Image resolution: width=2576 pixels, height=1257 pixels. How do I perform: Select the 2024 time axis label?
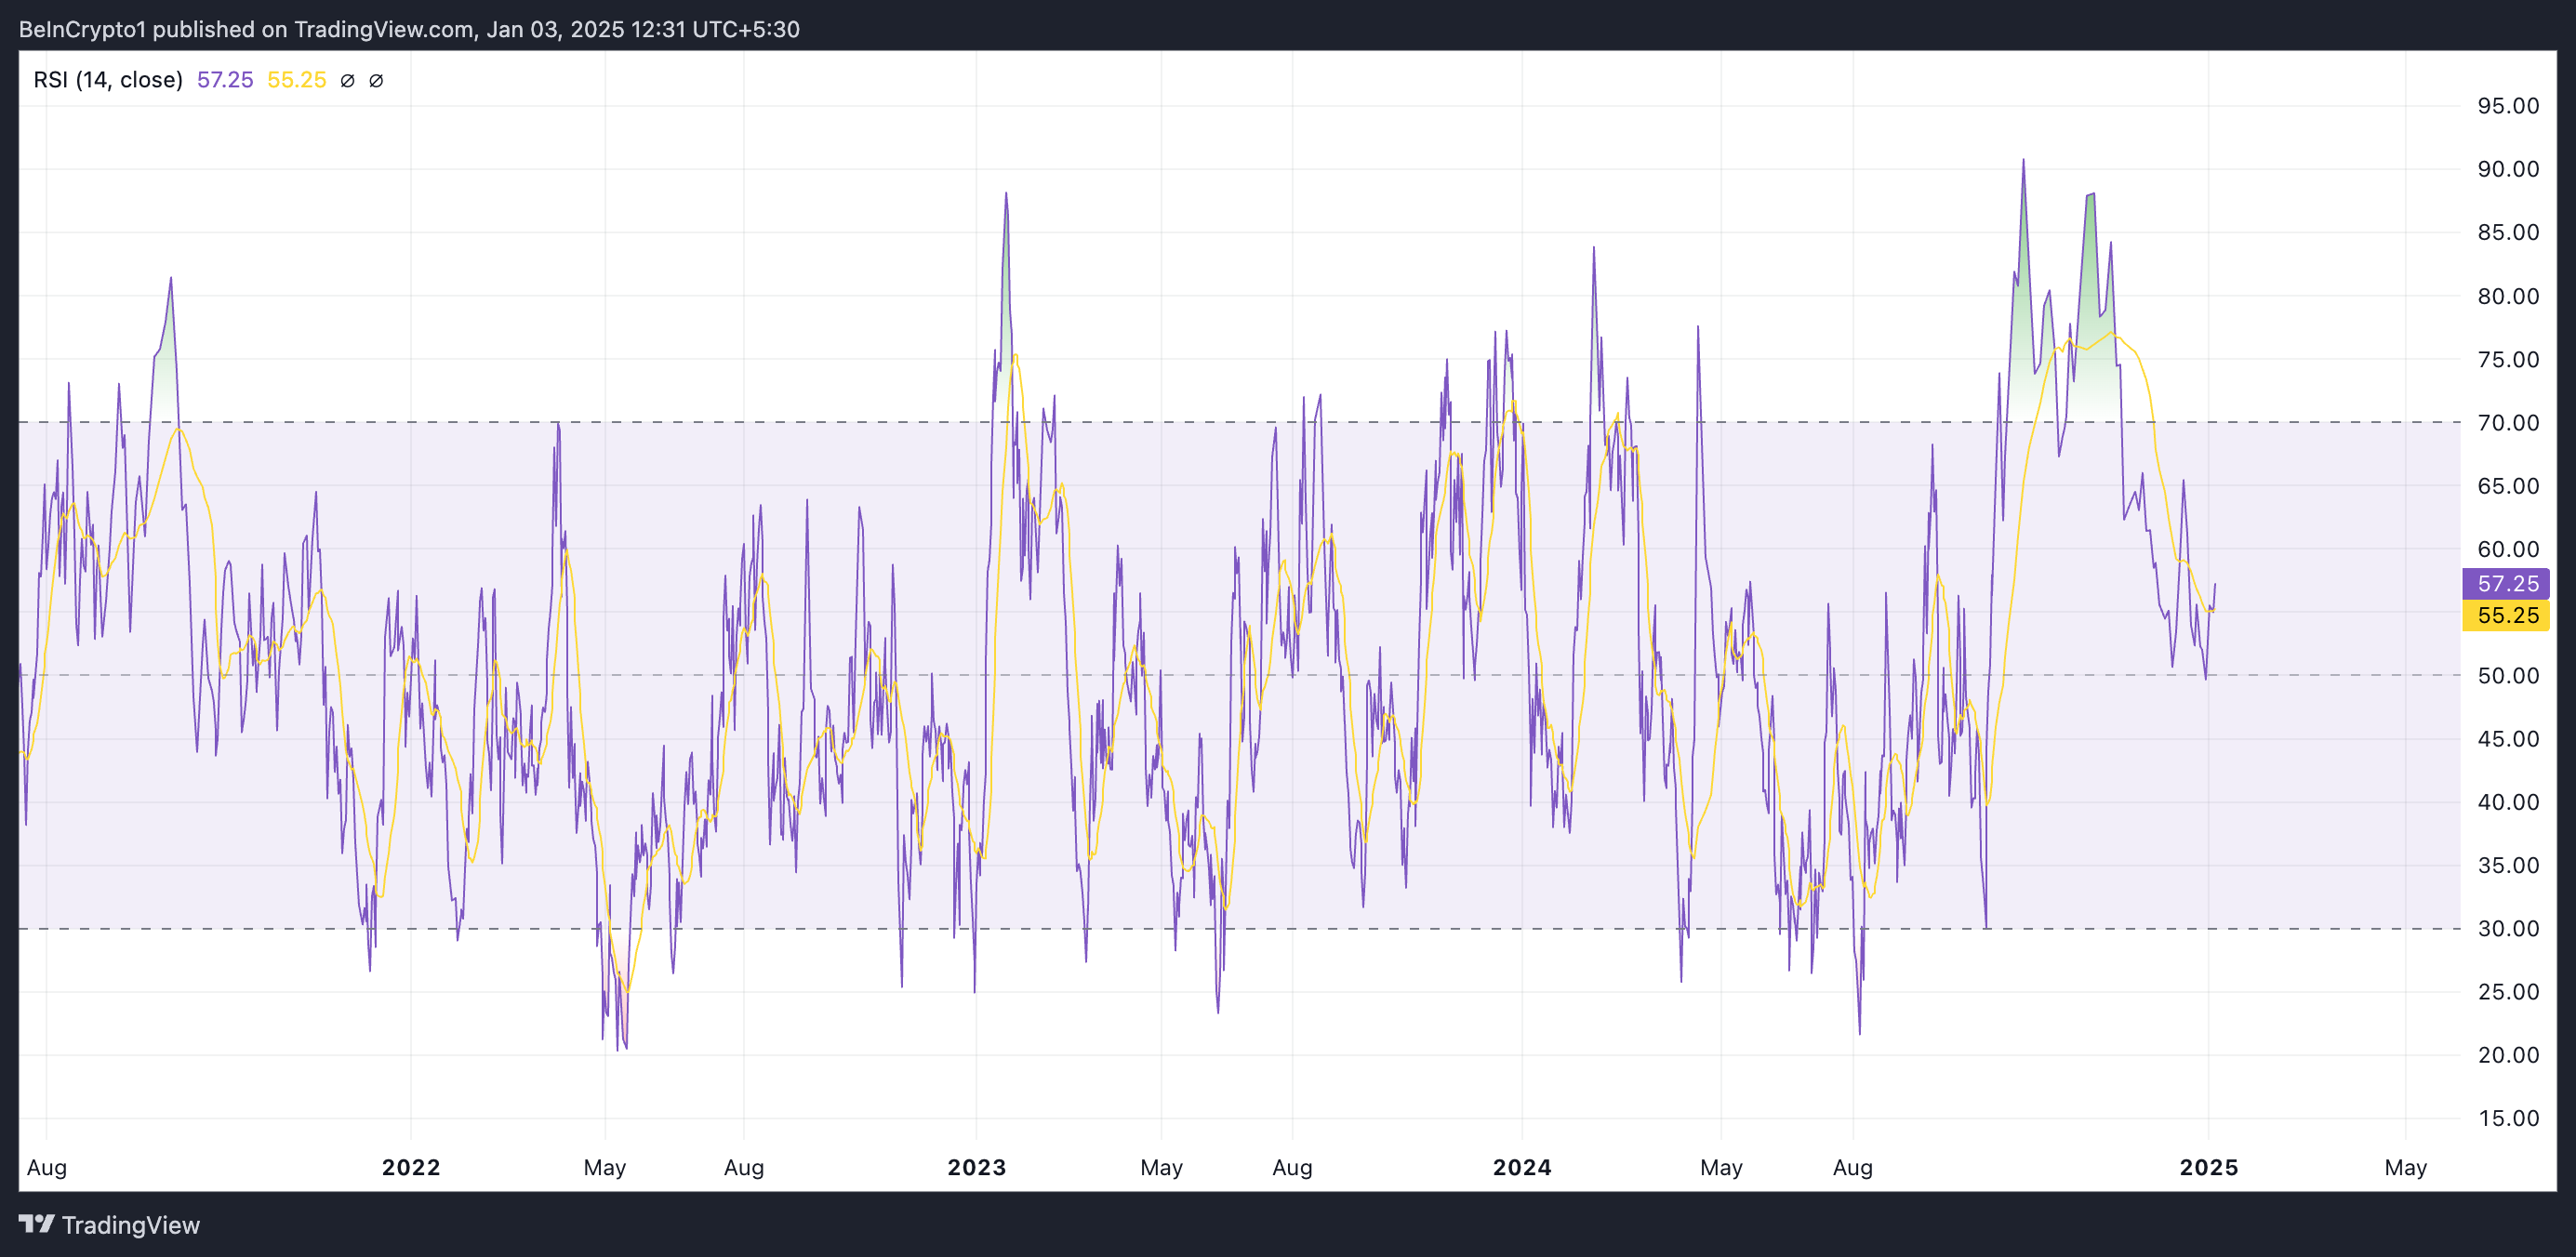click(x=1521, y=1167)
